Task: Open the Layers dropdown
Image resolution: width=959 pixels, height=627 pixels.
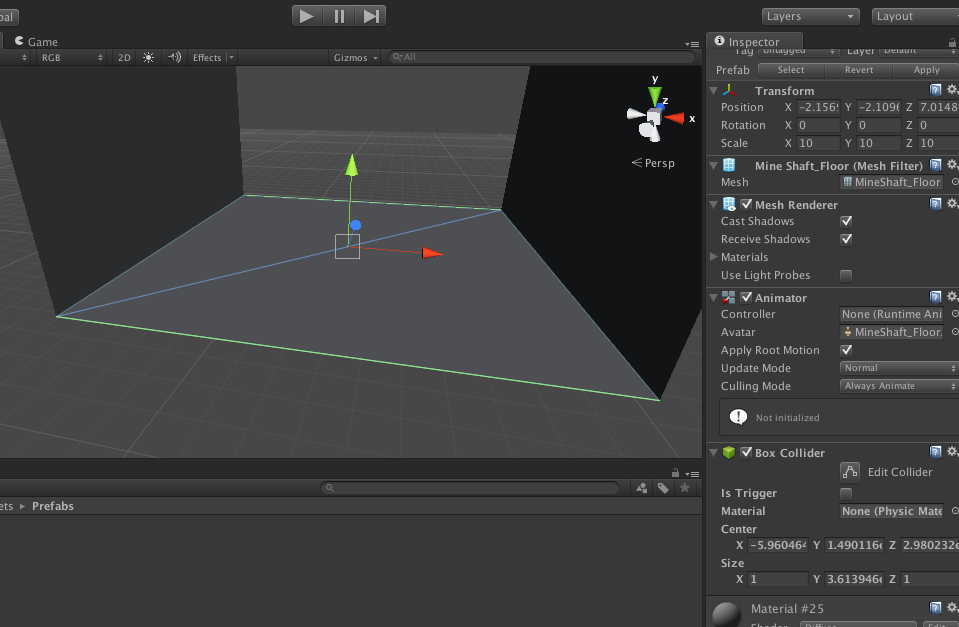Action: (810, 17)
